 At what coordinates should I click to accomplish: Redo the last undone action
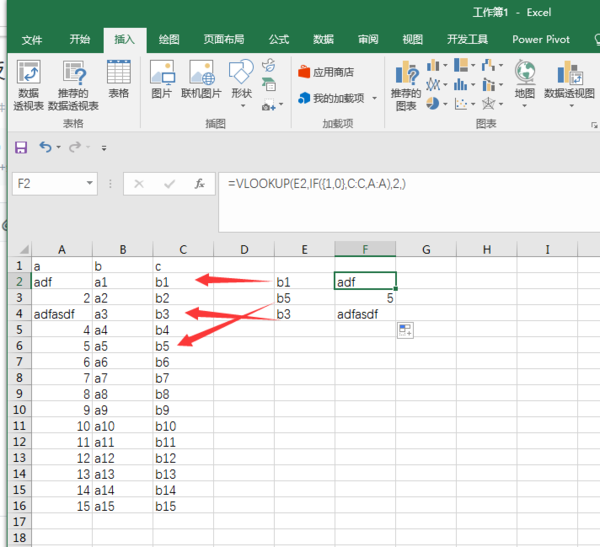(75, 147)
